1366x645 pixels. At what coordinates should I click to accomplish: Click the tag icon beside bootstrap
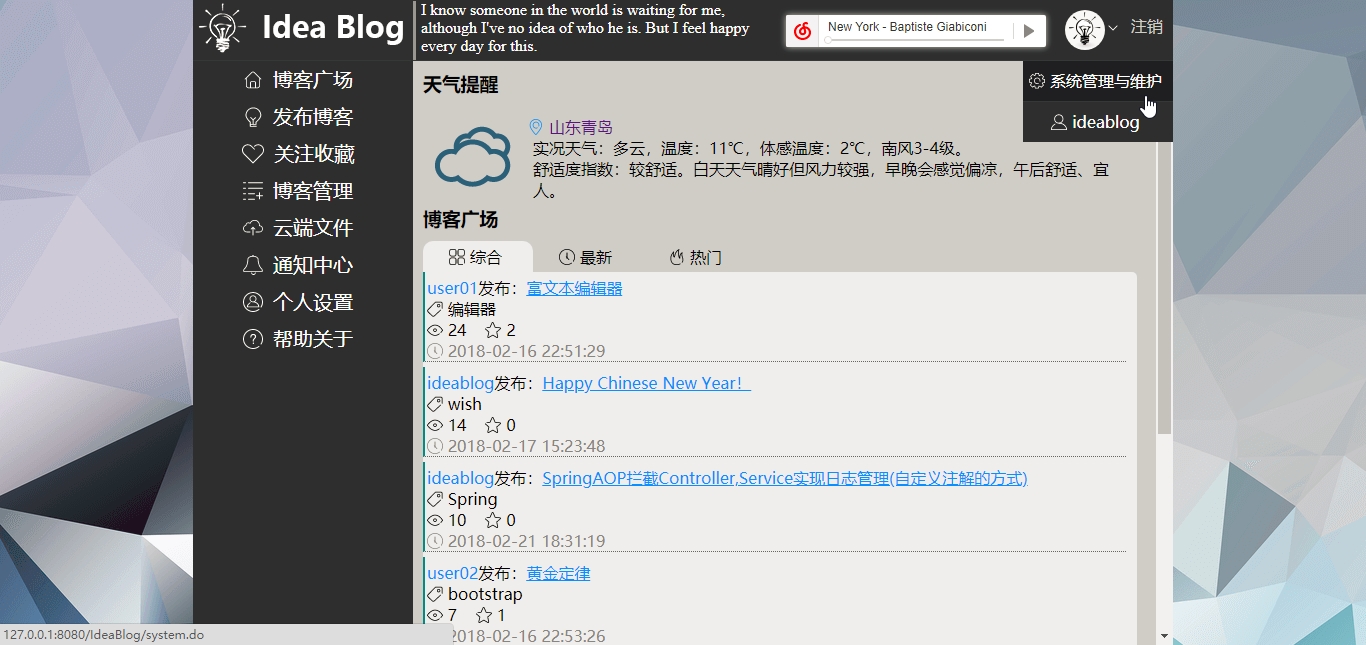[x=435, y=595]
